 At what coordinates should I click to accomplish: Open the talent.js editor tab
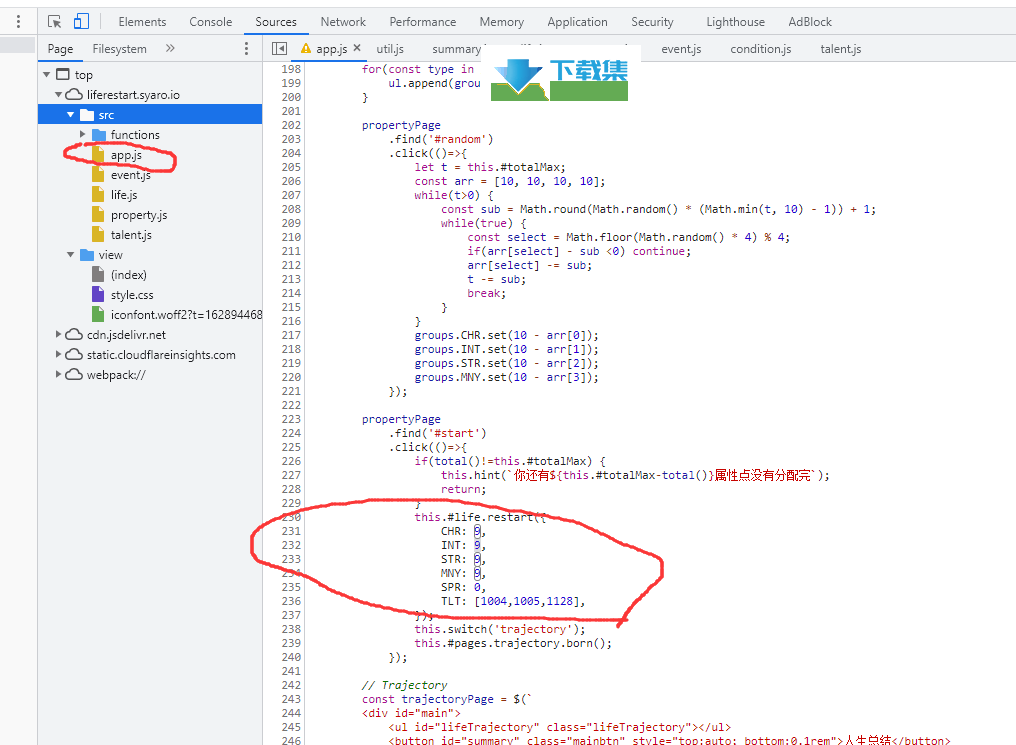(841, 49)
